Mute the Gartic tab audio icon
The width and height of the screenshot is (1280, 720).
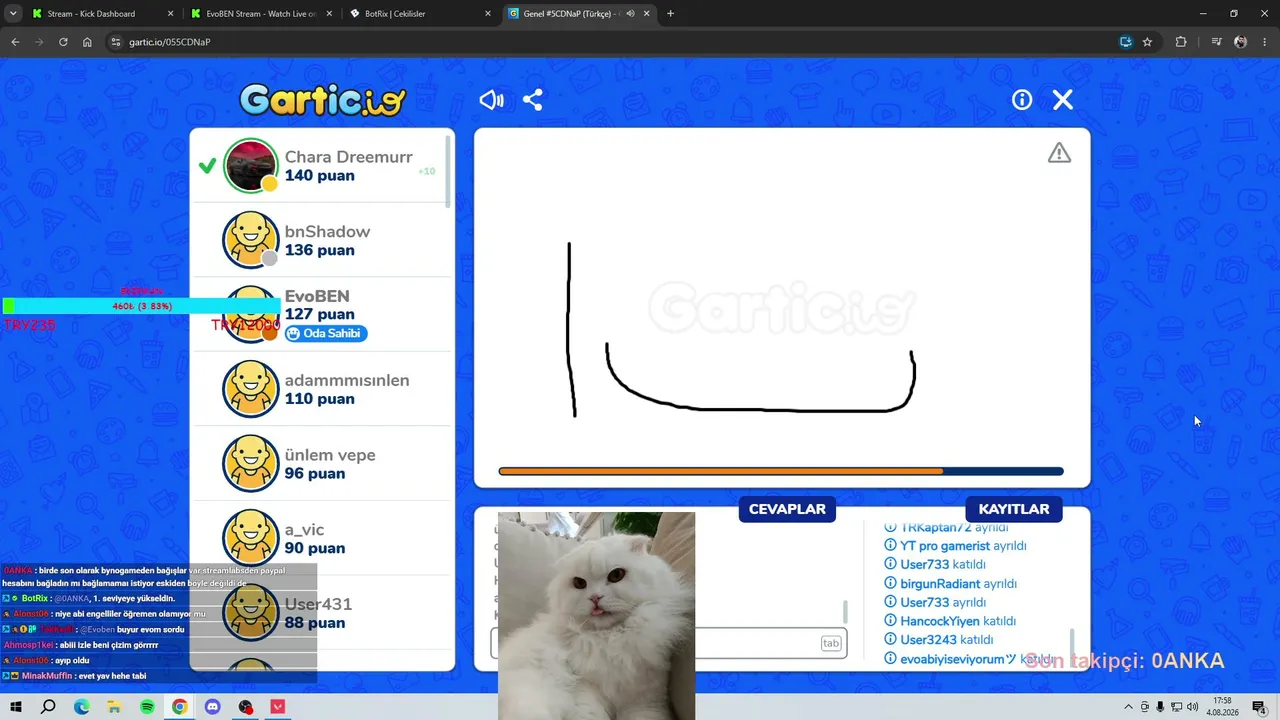630,14
